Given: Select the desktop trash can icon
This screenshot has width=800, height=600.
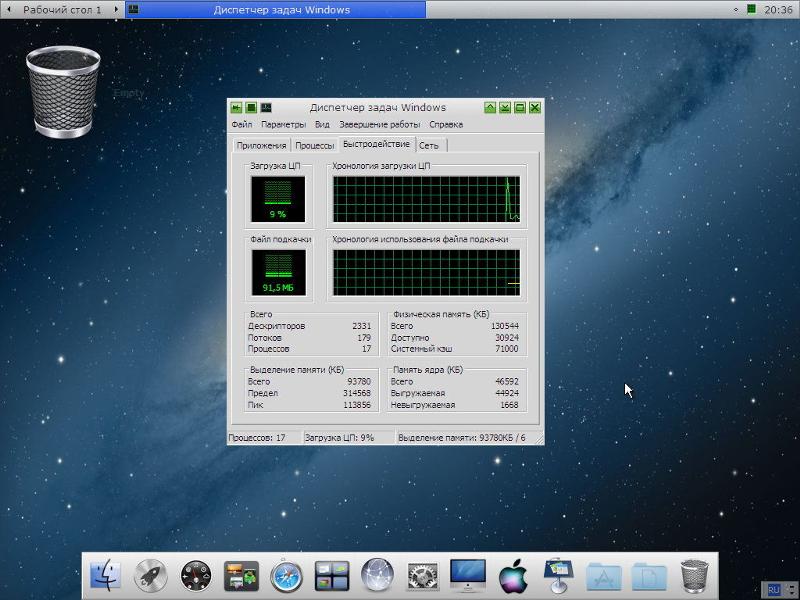Looking at the screenshot, I should [x=63, y=92].
